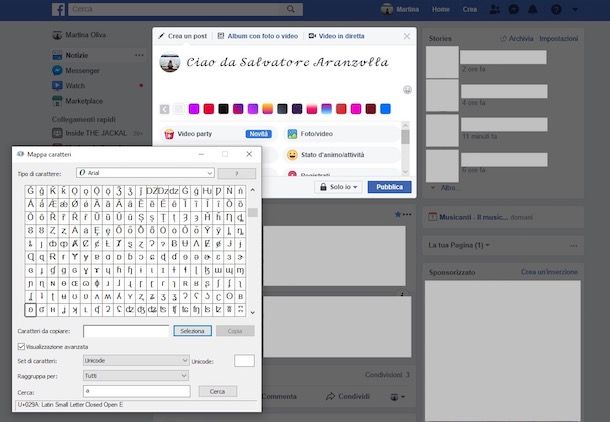The width and height of the screenshot is (610, 422).
Task: Open Martina Oliva profile in sidebar
Action: [79, 35]
